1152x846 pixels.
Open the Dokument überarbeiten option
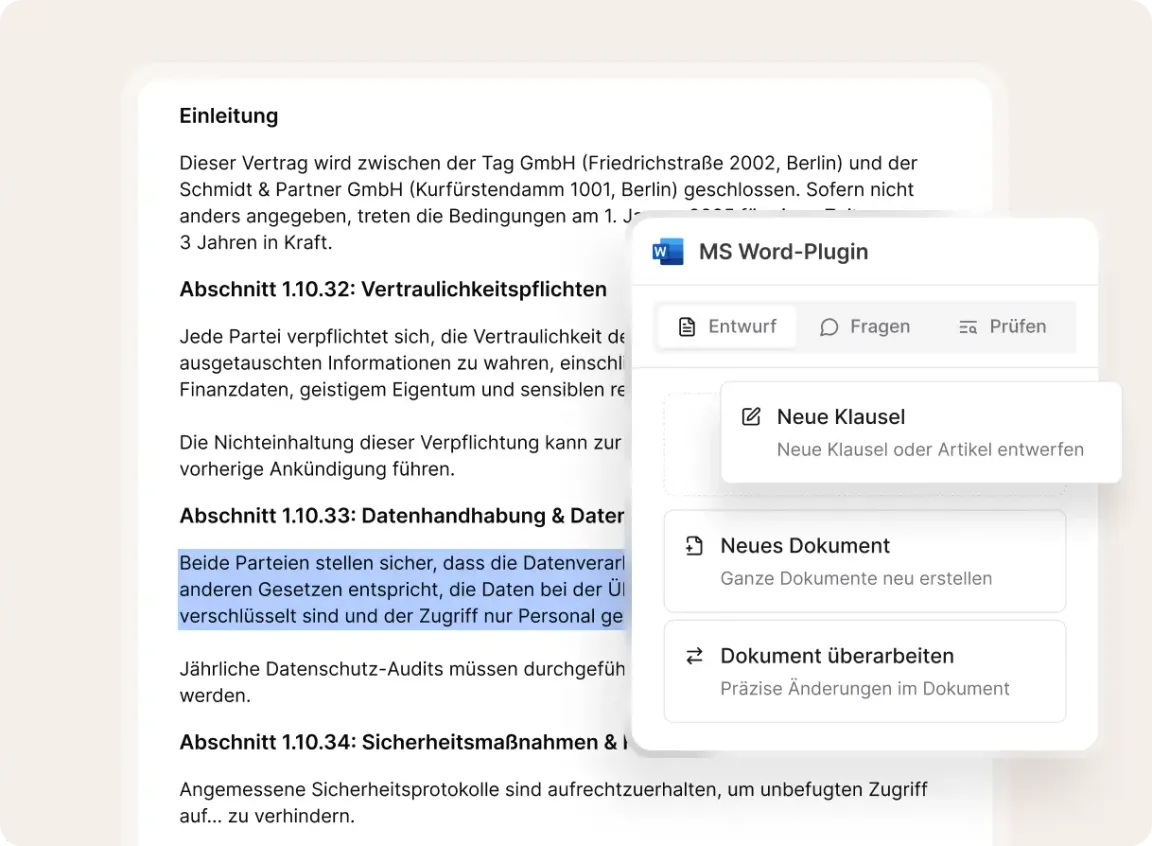[864, 671]
